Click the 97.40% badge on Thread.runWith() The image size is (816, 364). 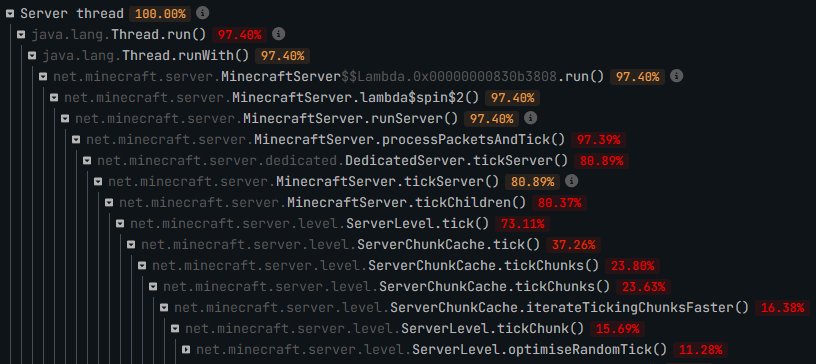[283, 56]
